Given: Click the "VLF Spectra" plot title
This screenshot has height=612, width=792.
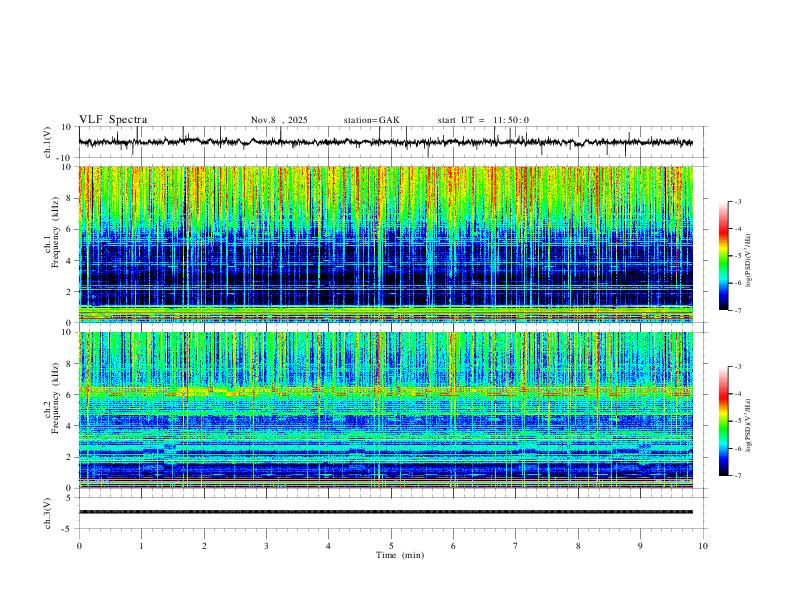Looking at the screenshot, I should pos(113,120).
